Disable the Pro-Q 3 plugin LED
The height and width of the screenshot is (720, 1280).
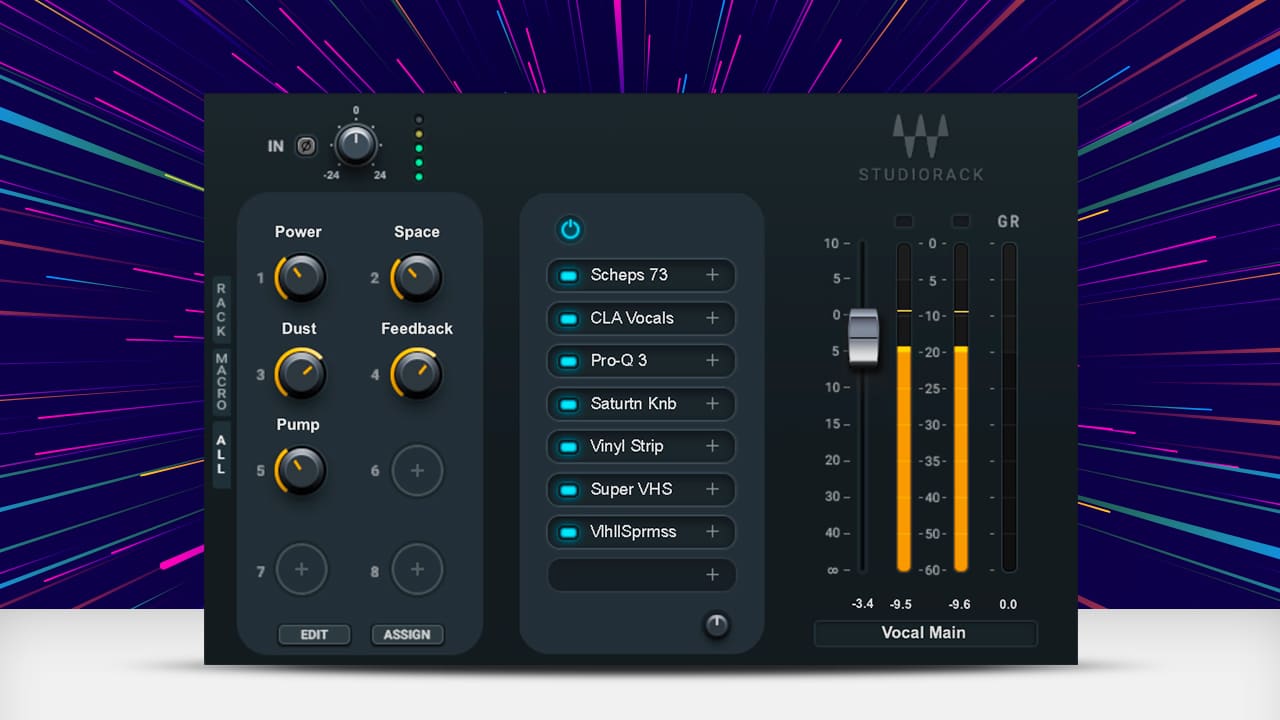click(569, 361)
